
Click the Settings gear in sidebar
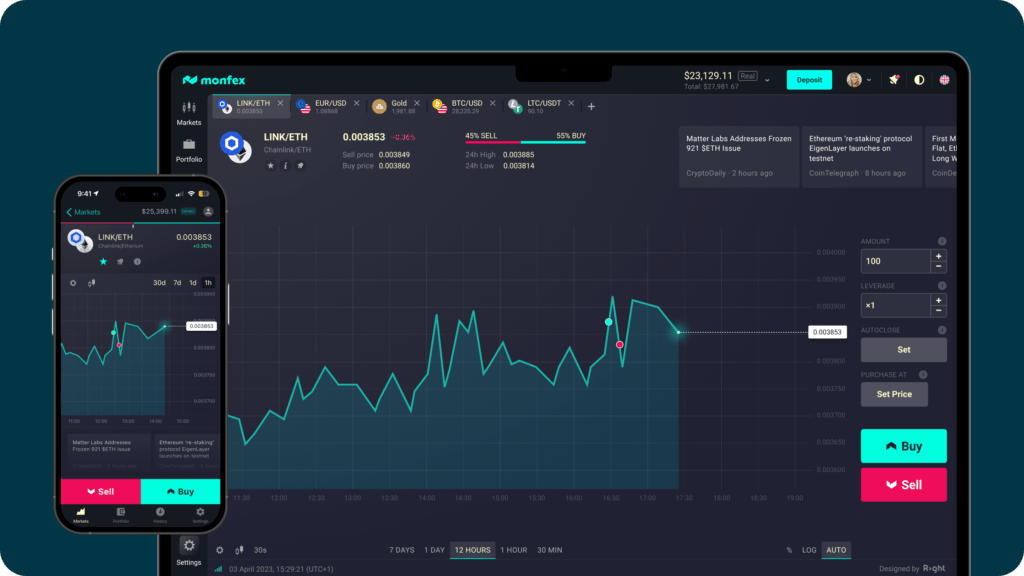(x=189, y=551)
